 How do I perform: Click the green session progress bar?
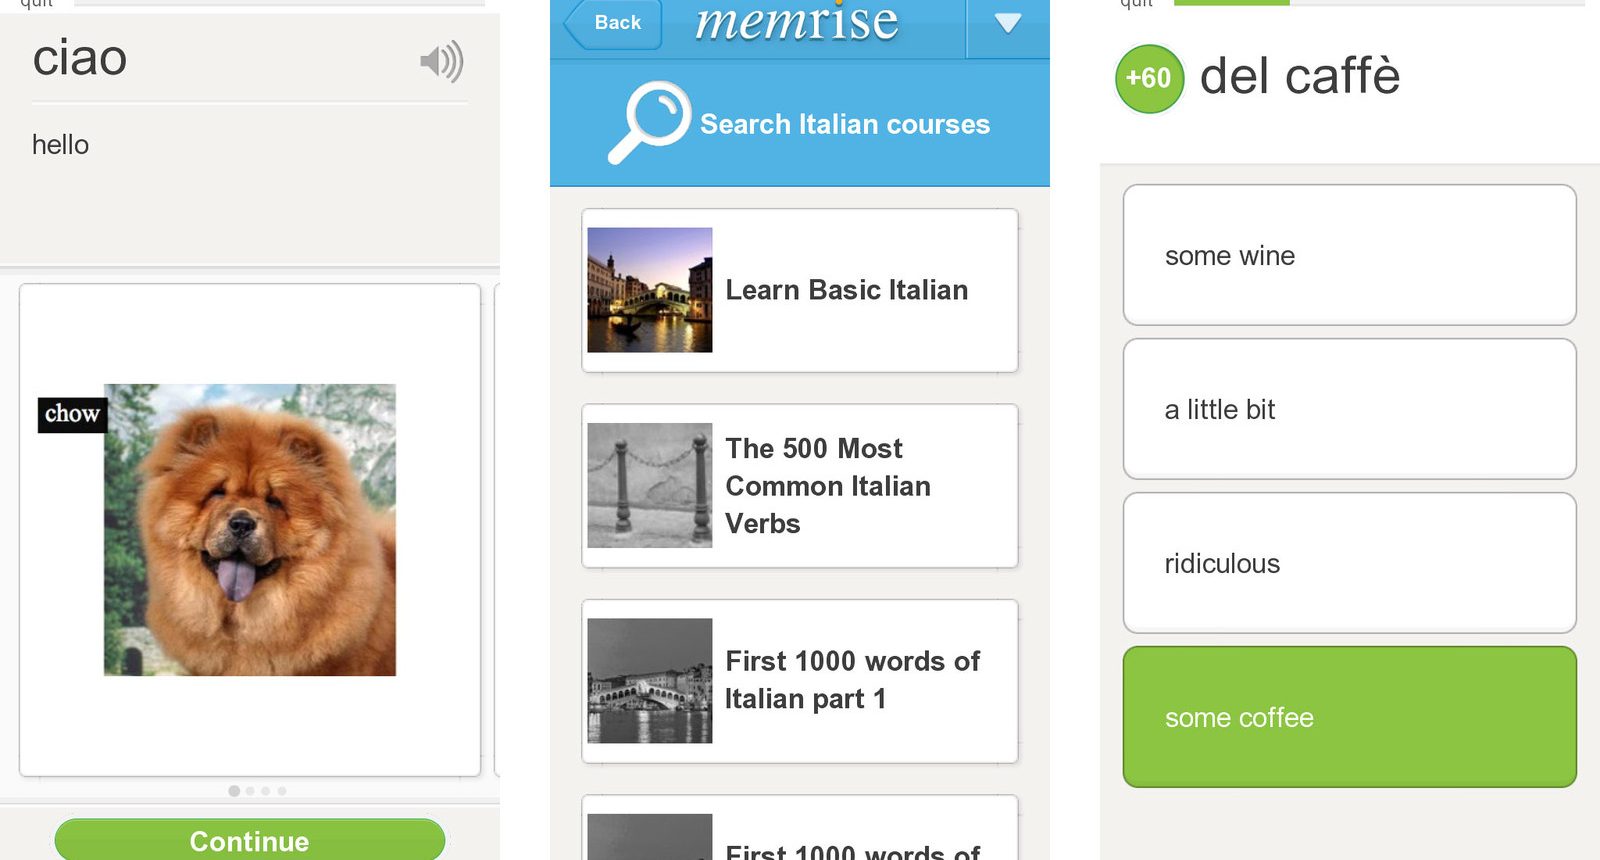tap(1231, 3)
